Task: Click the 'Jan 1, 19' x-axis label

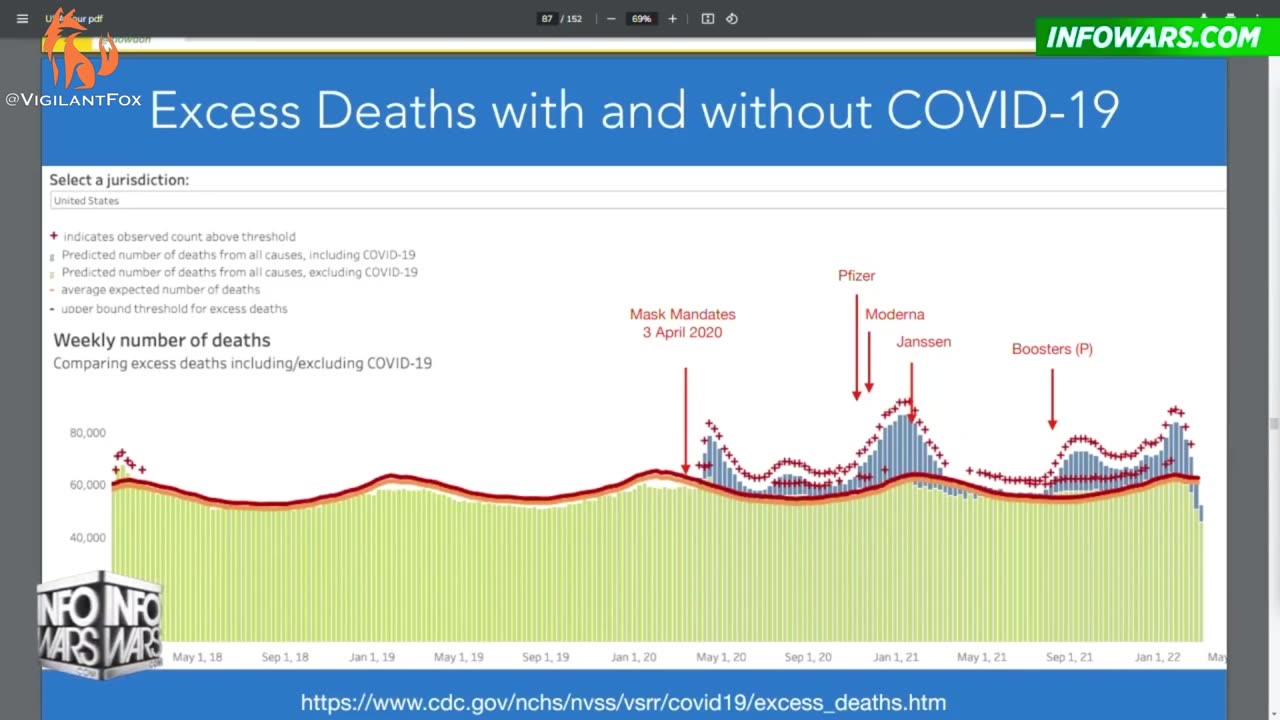Action: [372, 657]
